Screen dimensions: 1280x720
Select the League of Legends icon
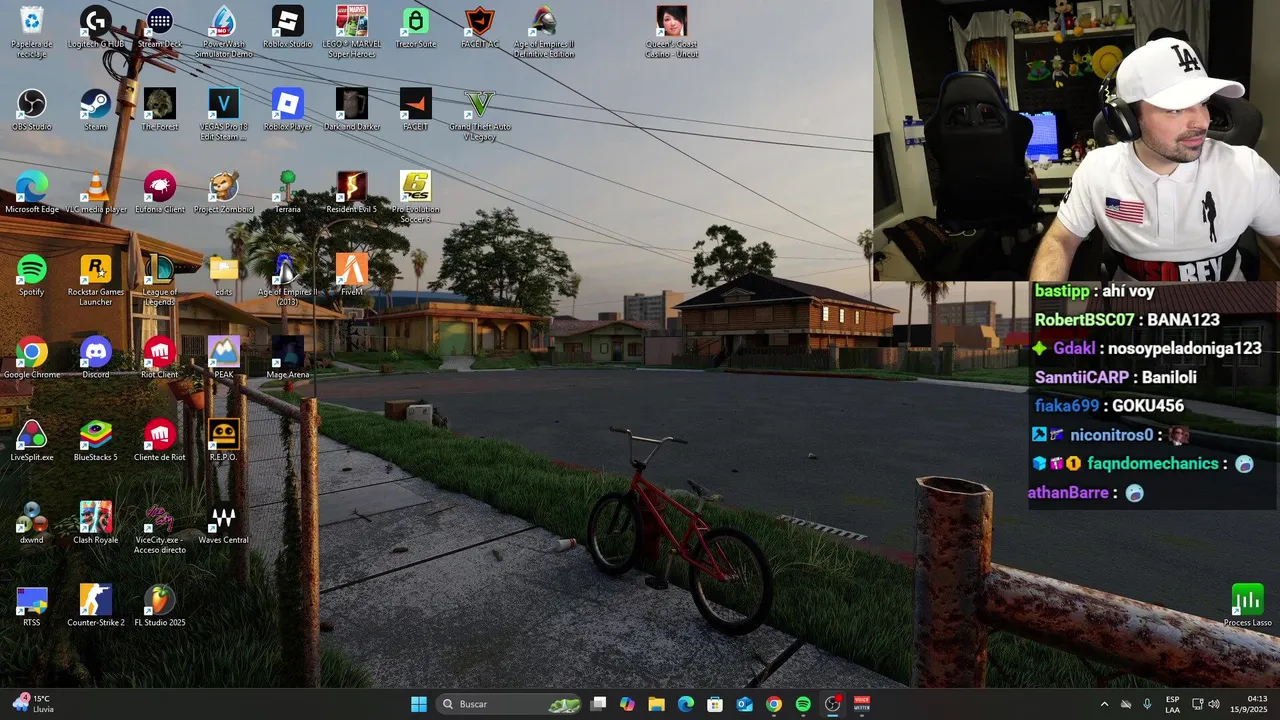click(160, 279)
